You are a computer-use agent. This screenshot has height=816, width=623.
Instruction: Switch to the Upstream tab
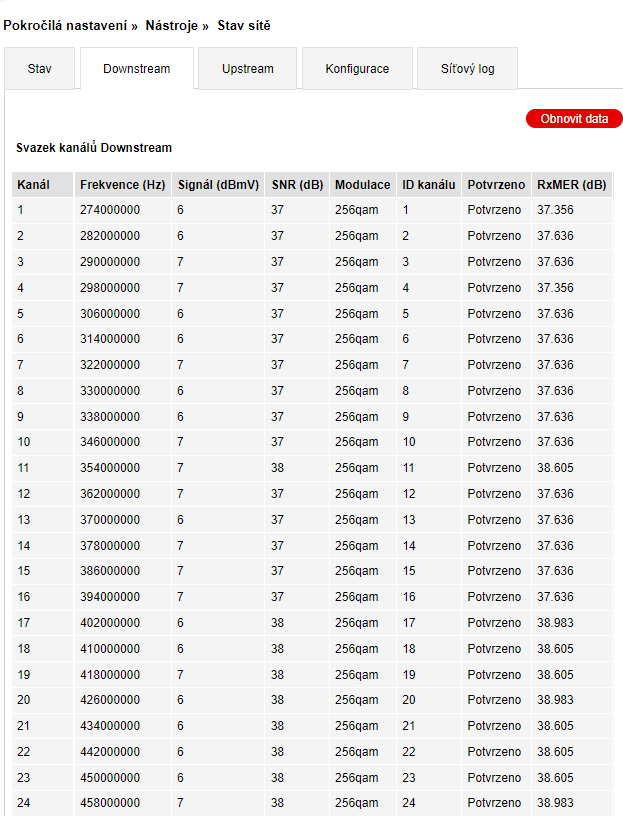click(x=248, y=69)
